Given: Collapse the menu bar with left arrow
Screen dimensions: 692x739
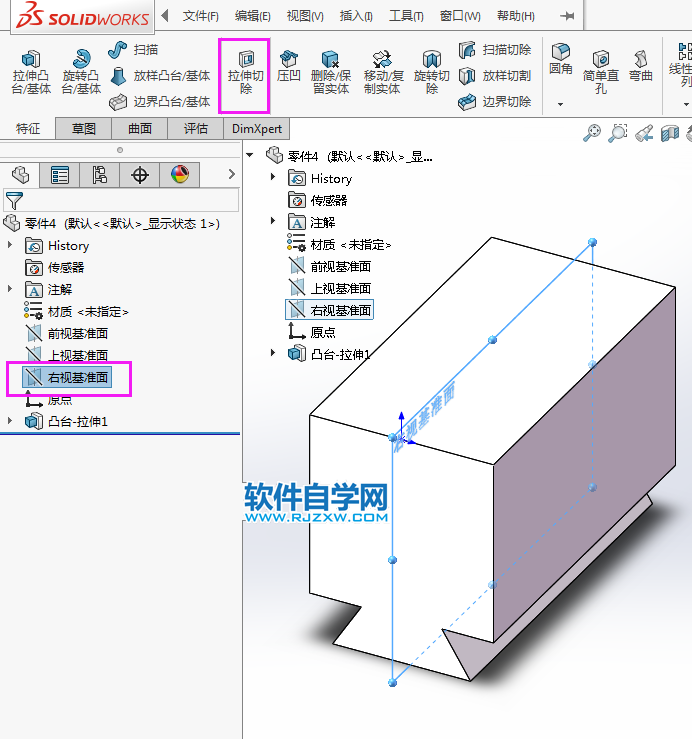Looking at the screenshot, I should tap(165, 16).
